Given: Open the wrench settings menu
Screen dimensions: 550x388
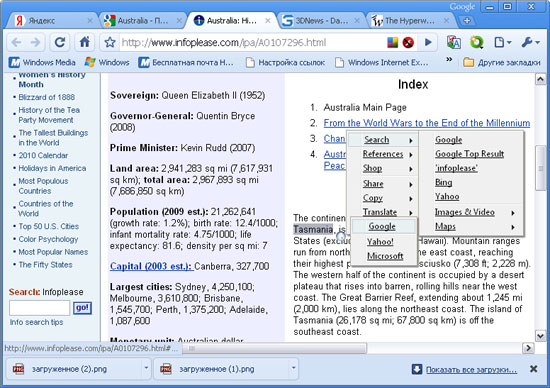Looking at the screenshot, I should point(530,42).
